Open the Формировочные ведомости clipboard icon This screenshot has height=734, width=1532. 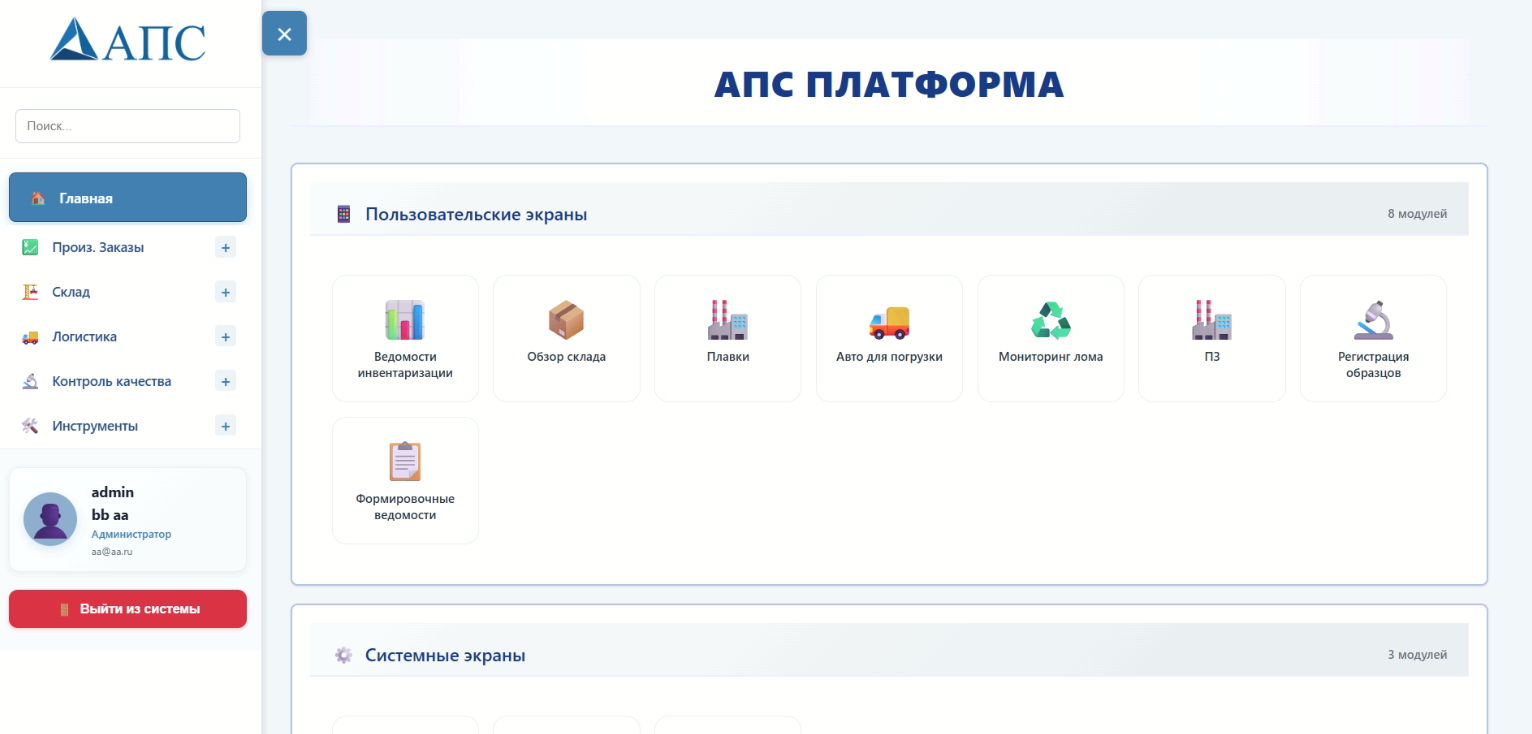click(x=405, y=462)
